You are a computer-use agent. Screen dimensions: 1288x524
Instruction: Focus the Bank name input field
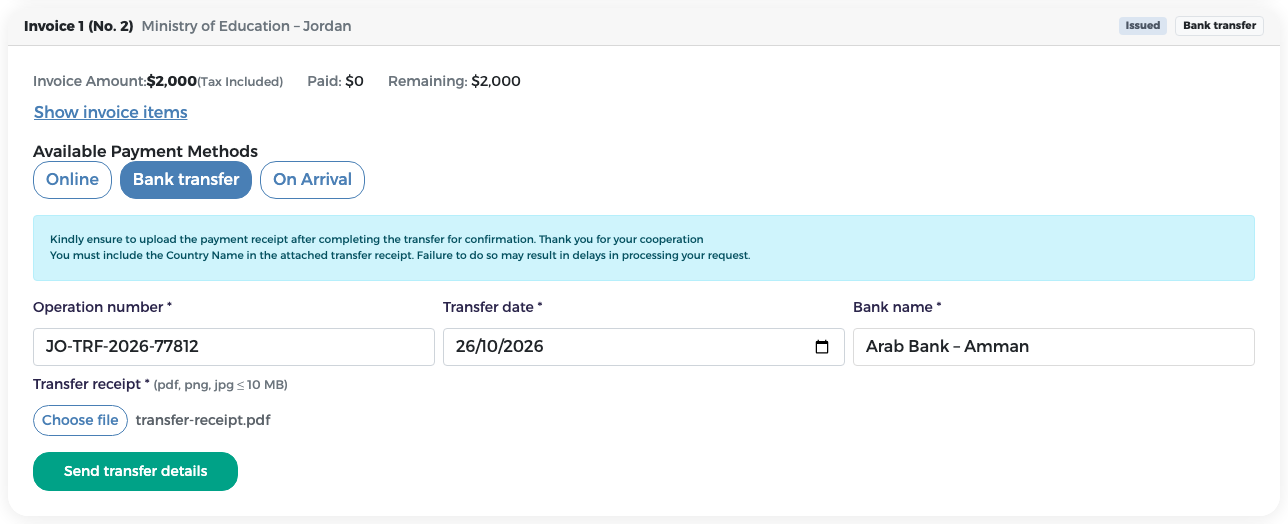click(x=1054, y=347)
